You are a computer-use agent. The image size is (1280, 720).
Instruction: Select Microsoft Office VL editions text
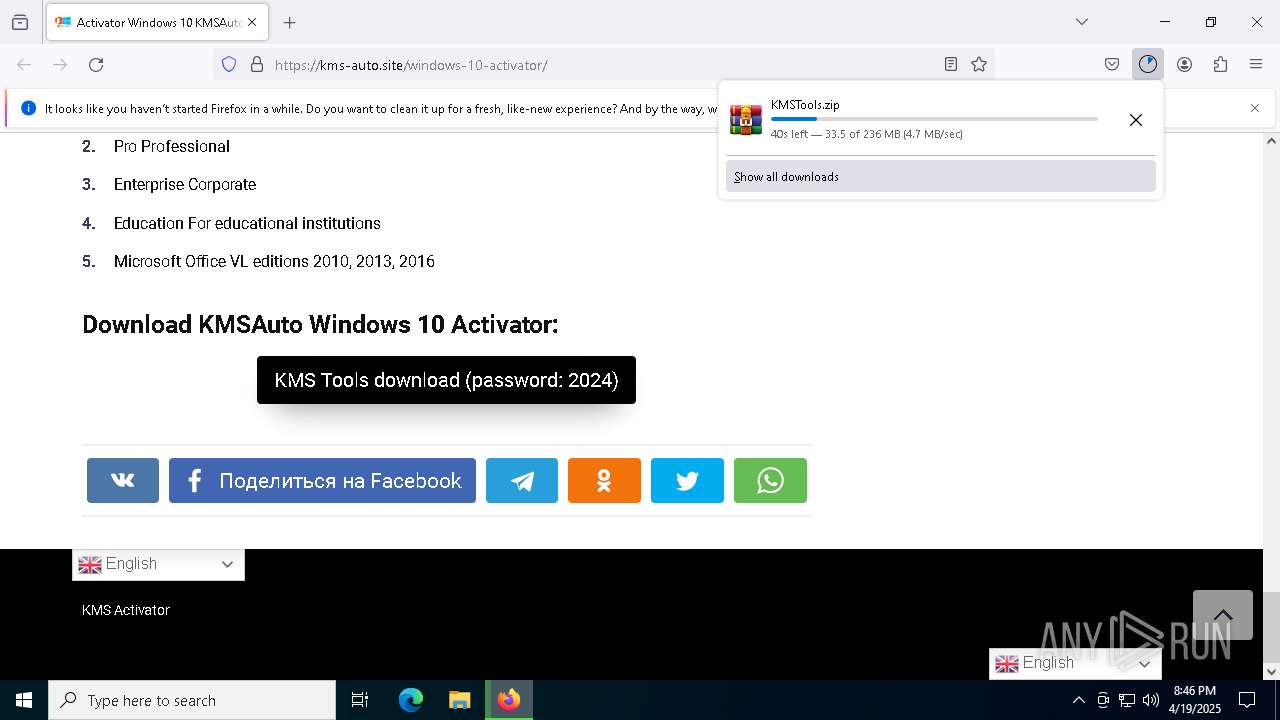click(x=274, y=261)
